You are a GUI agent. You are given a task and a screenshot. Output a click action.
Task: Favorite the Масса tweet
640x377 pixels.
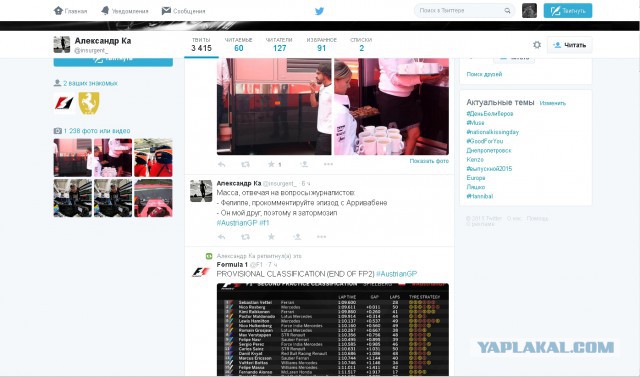click(x=271, y=237)
